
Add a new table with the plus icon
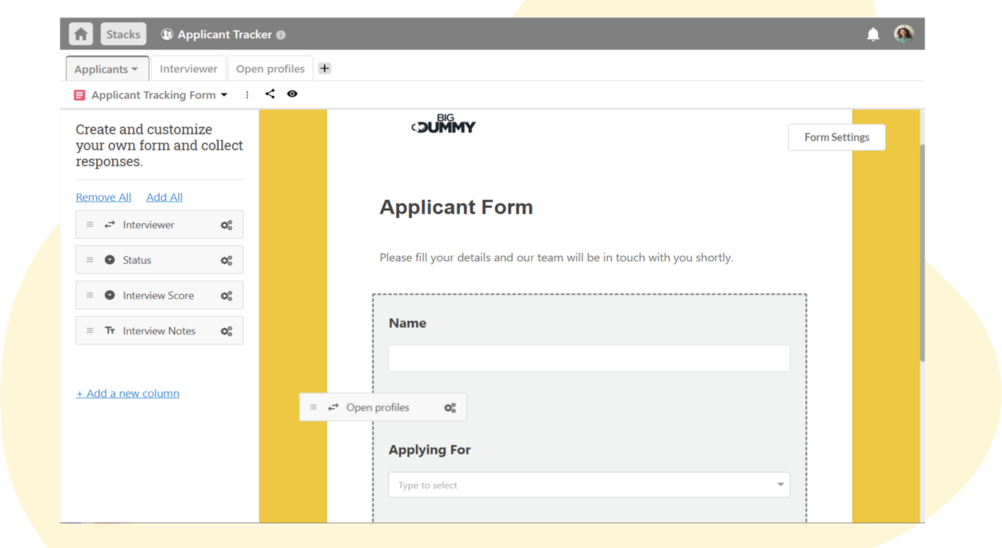pos(325,68)
